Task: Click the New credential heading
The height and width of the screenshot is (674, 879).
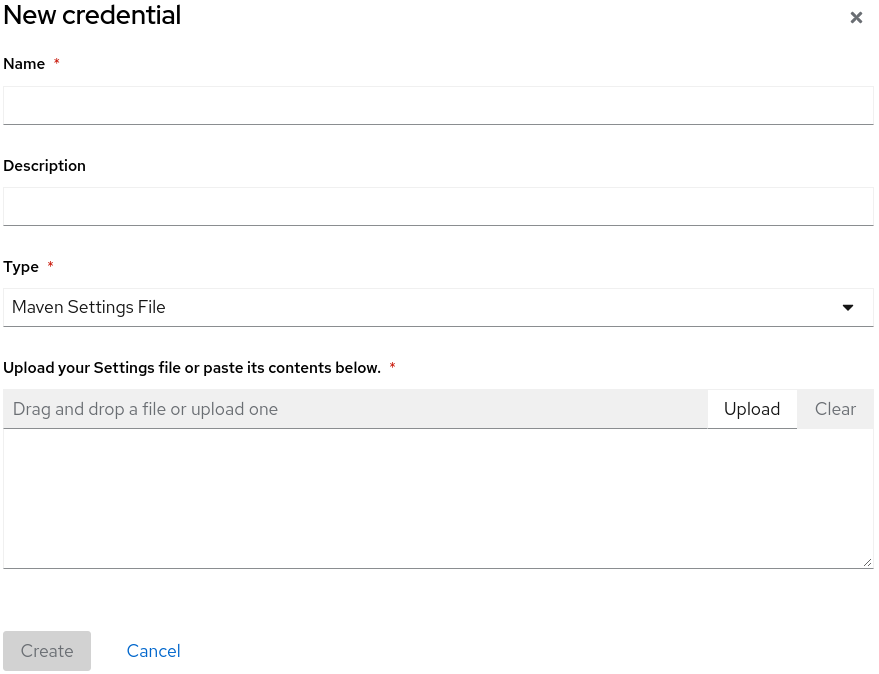Action: click(x=93, y=16)
